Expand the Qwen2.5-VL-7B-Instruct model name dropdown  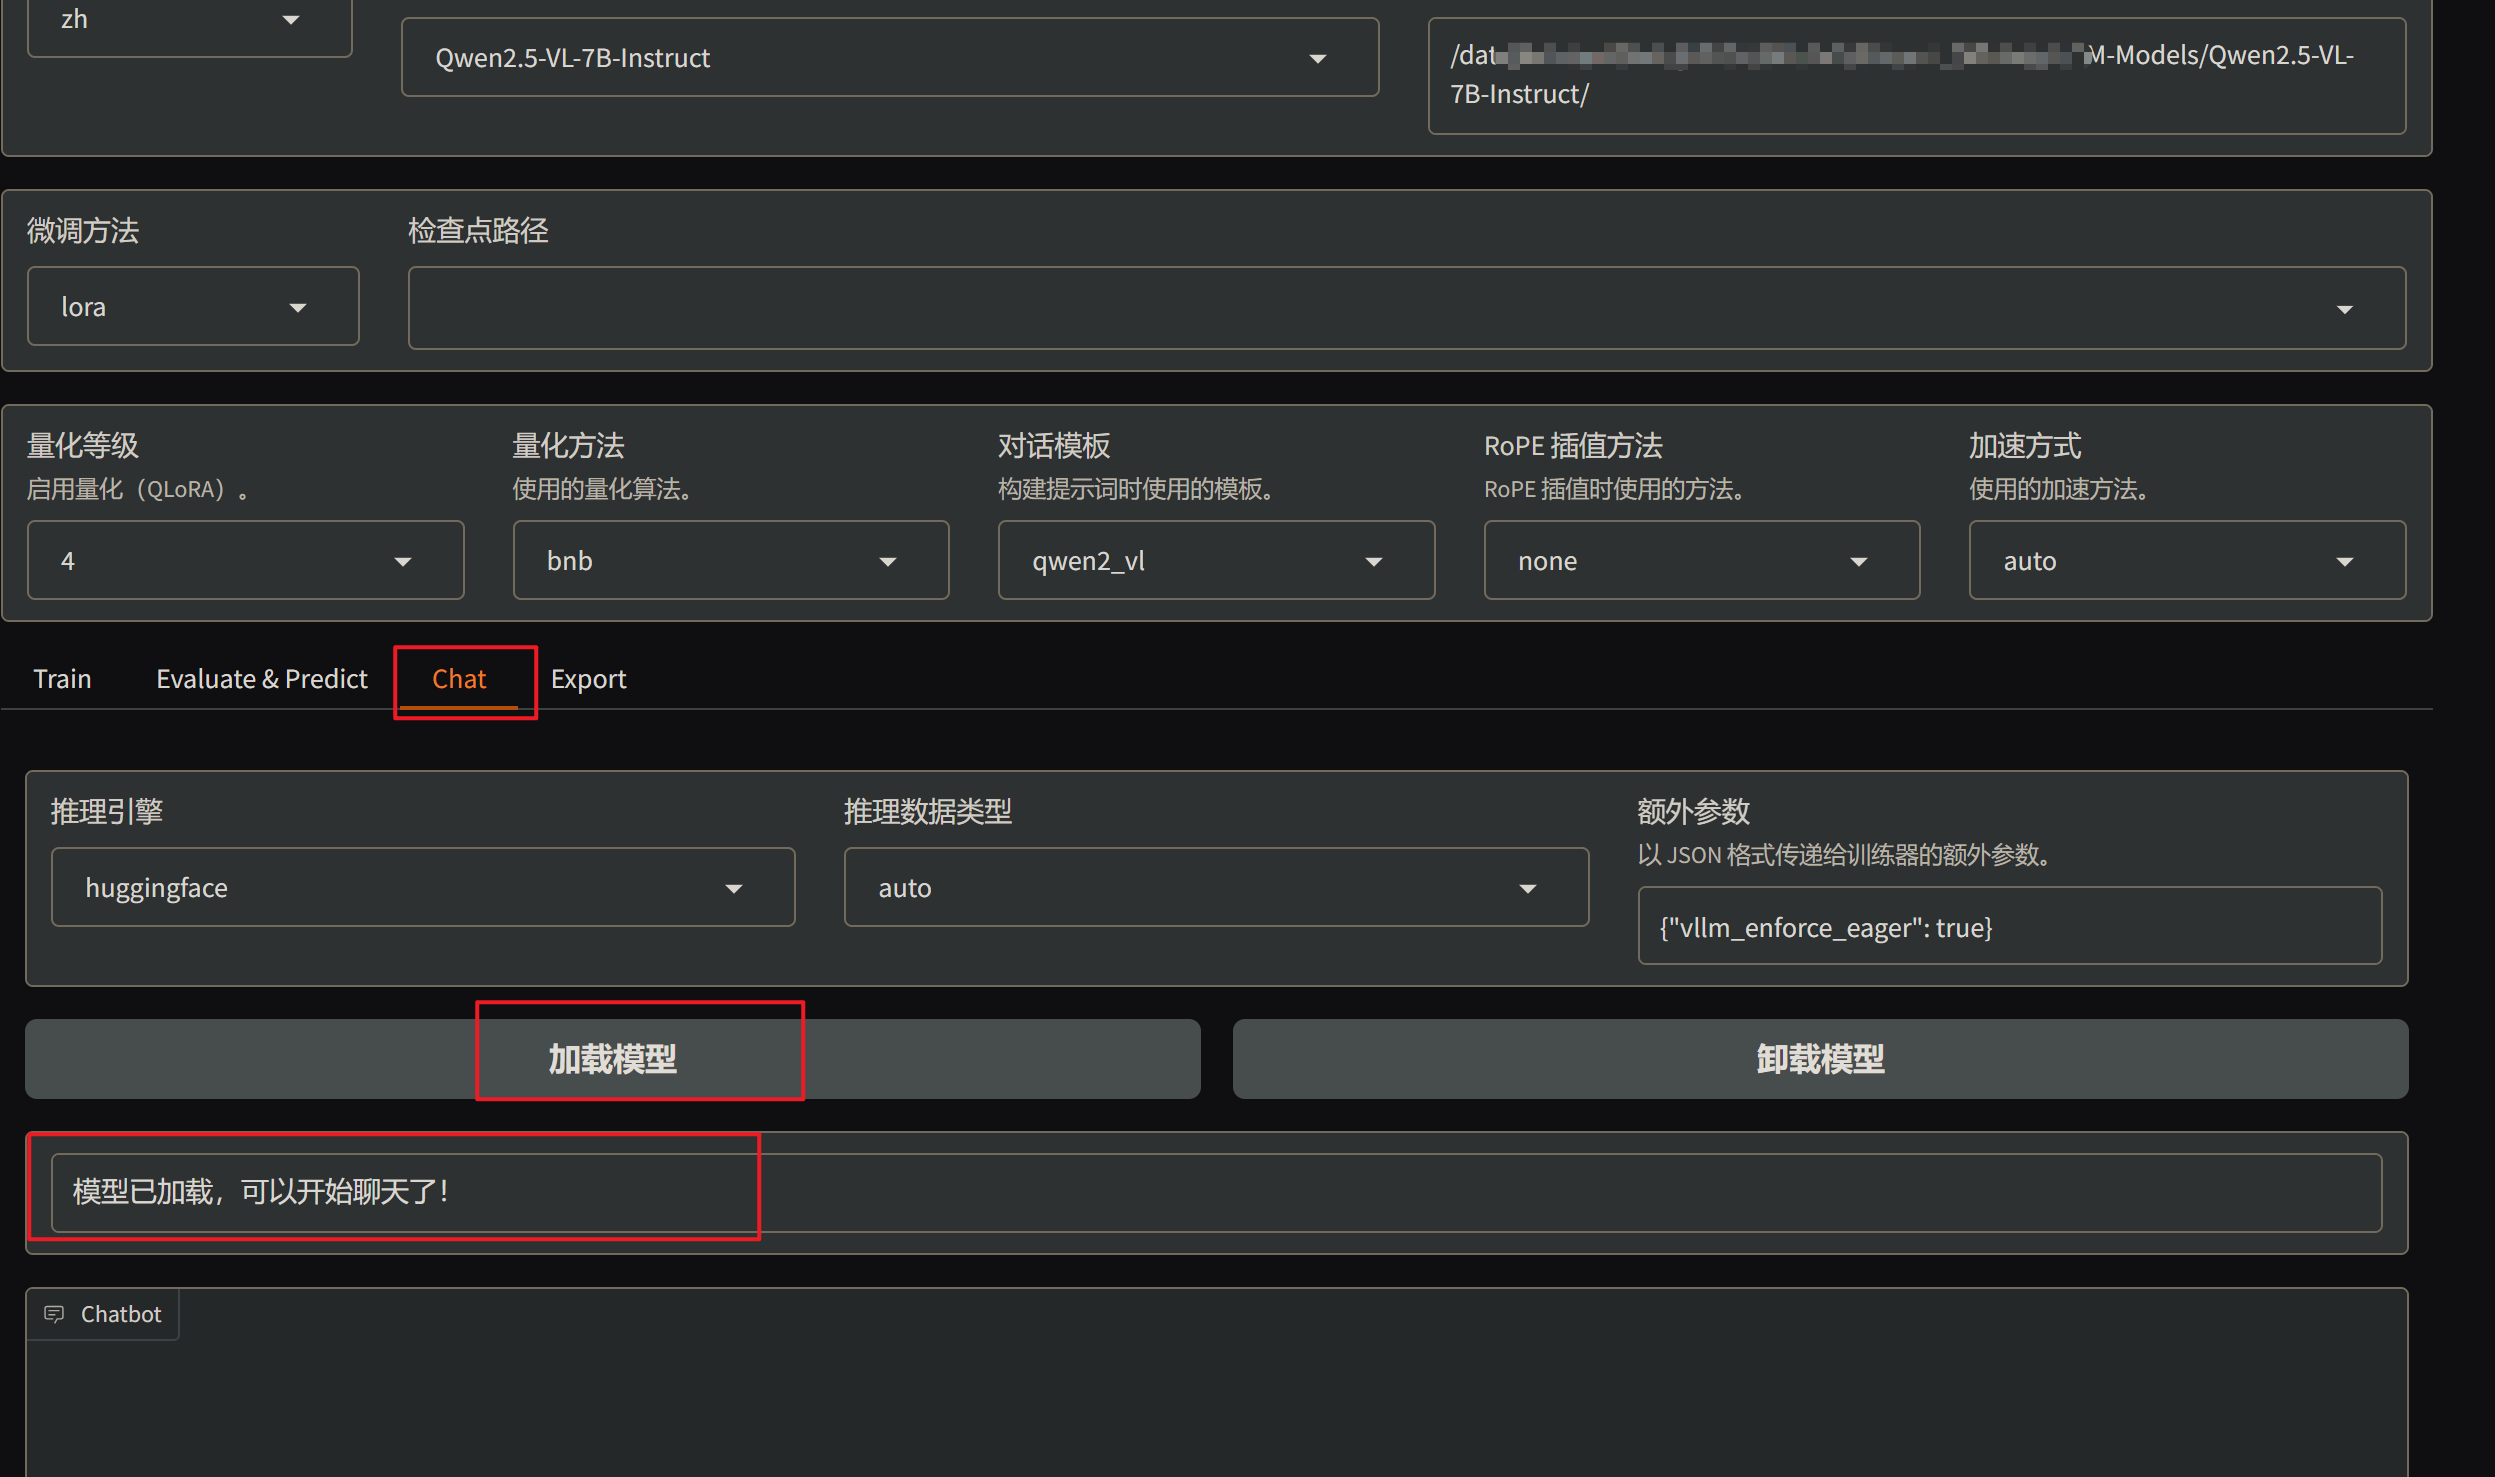[889, 58]
